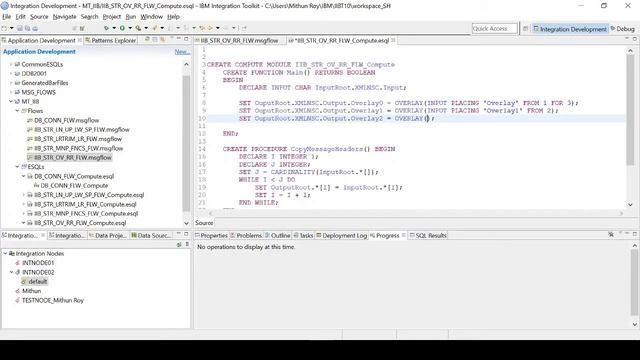640x360 pixels.
Task: Maximize the Application Development panel
Action: tap(186, 39)
